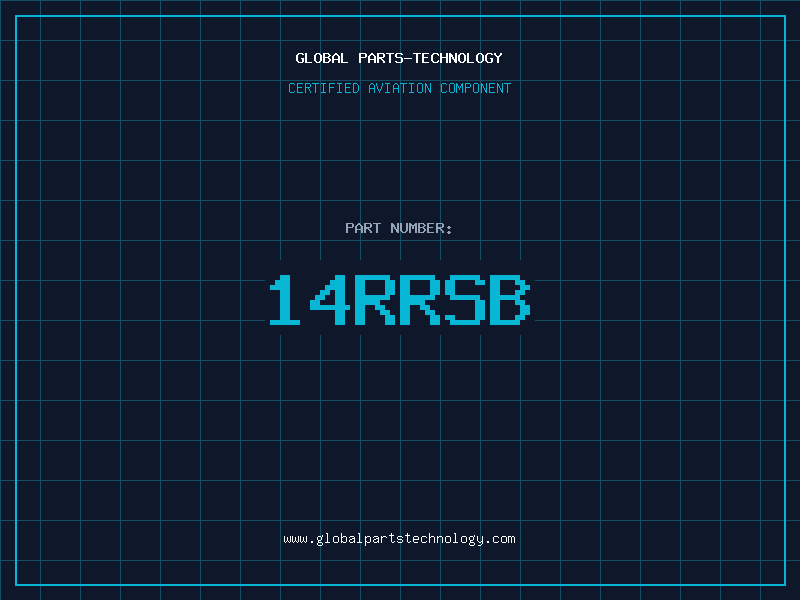Image resolution: width=800 pixels, height=600 pixels.
Task: Select the CERTIFIED AVIATION COMPONENT subtitle
Action: tap(399, 88)
